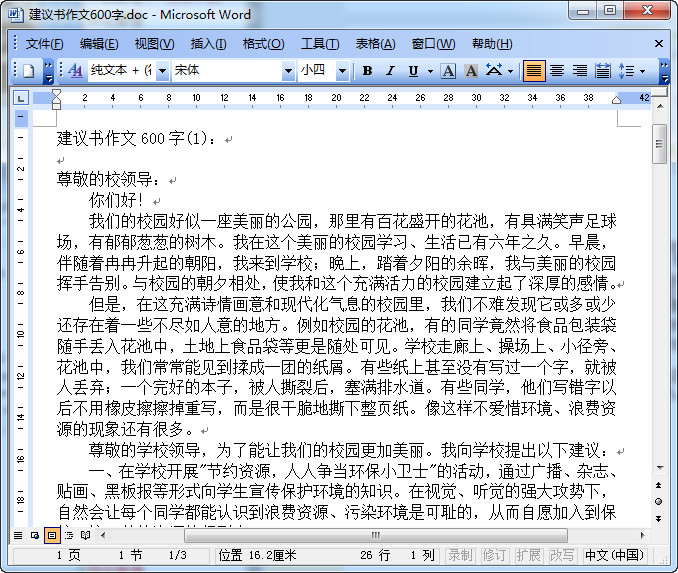Click the vertical scrollbar down arrow
This screenshot has width=678, height=573.
coord(659,467)
